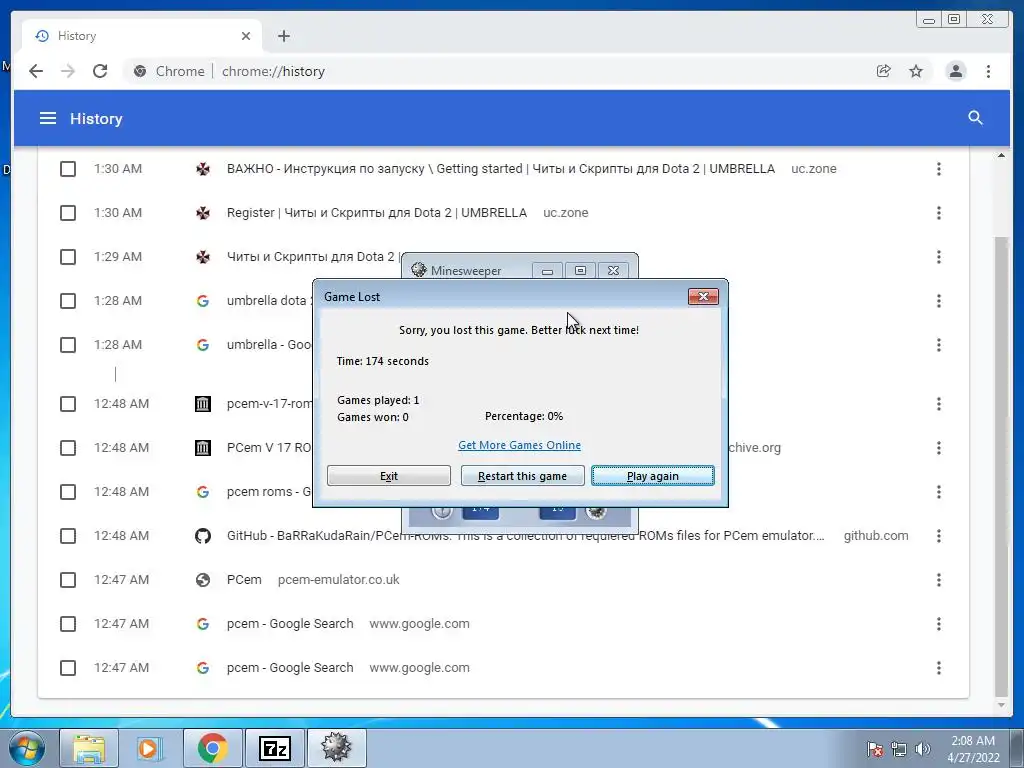The height and width of the screenshot is (768, 1024).
Task: Switch to Chrome in the taskbar
Action: pos(212,748)
